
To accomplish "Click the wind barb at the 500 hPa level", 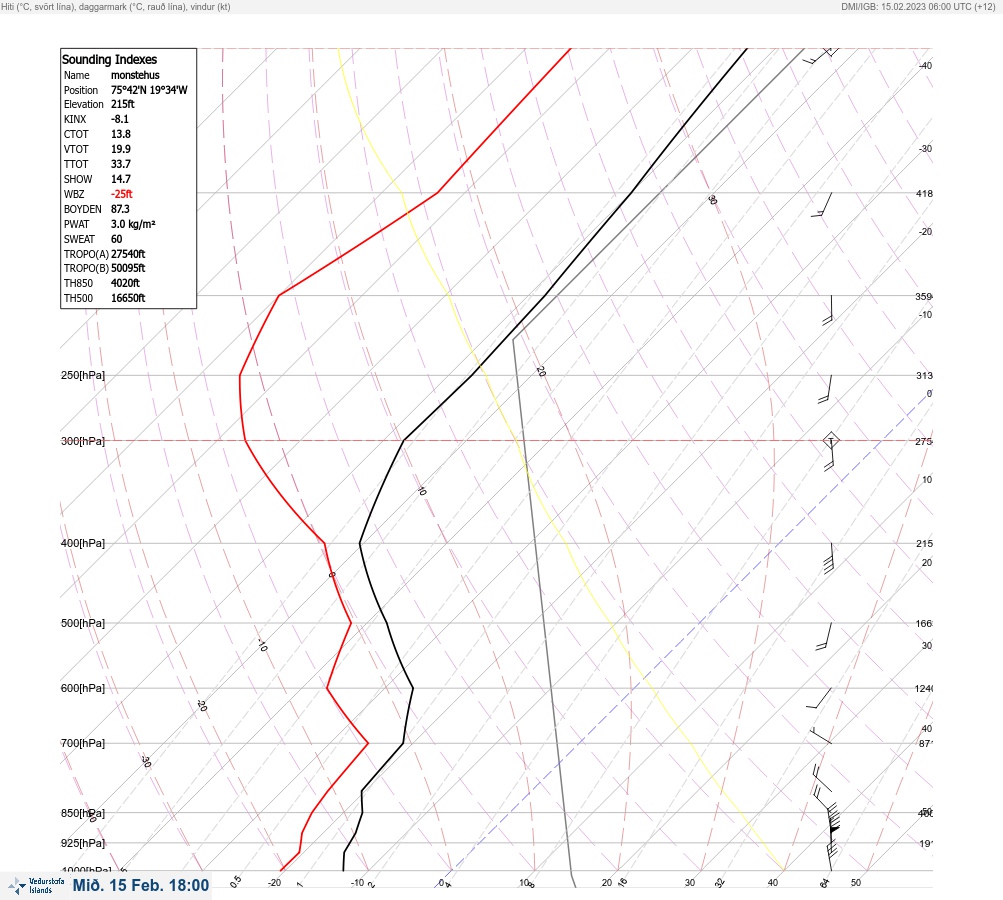I will [825, 636].
